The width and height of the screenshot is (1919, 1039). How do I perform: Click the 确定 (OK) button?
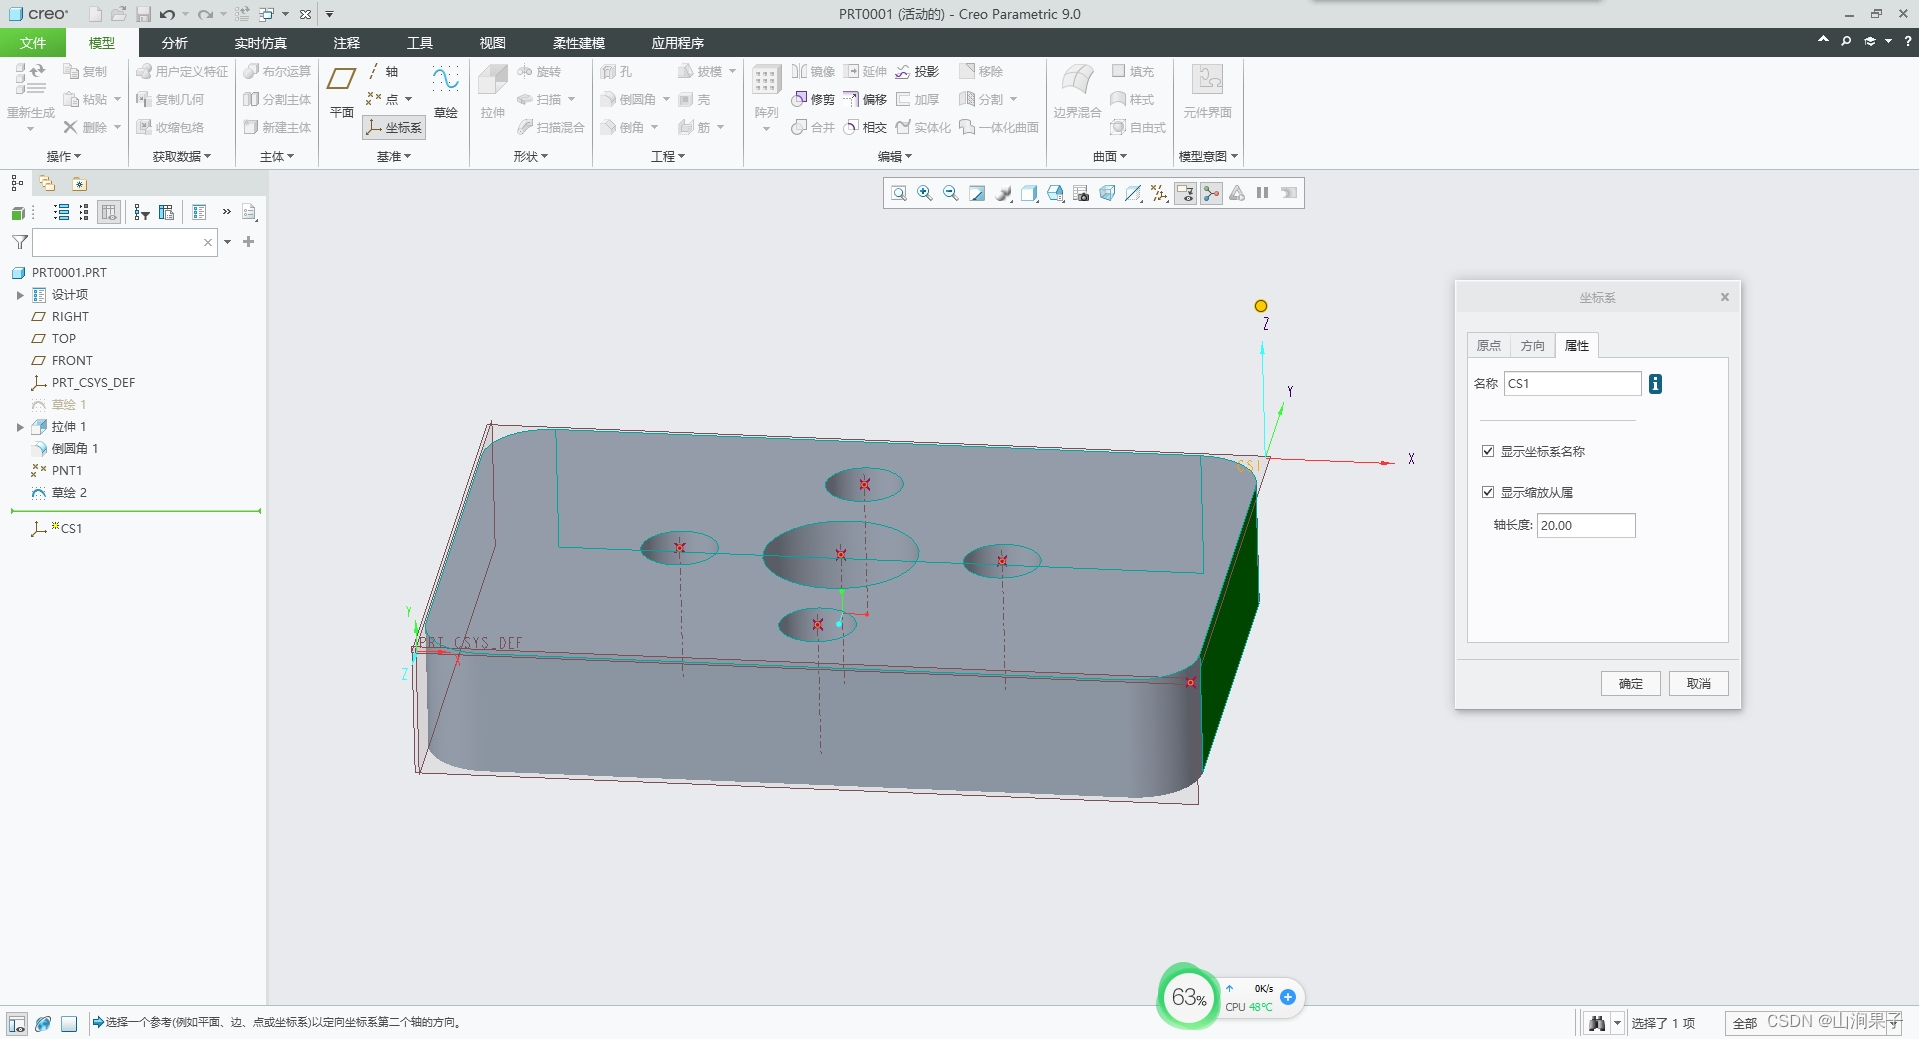point(1631,684)
